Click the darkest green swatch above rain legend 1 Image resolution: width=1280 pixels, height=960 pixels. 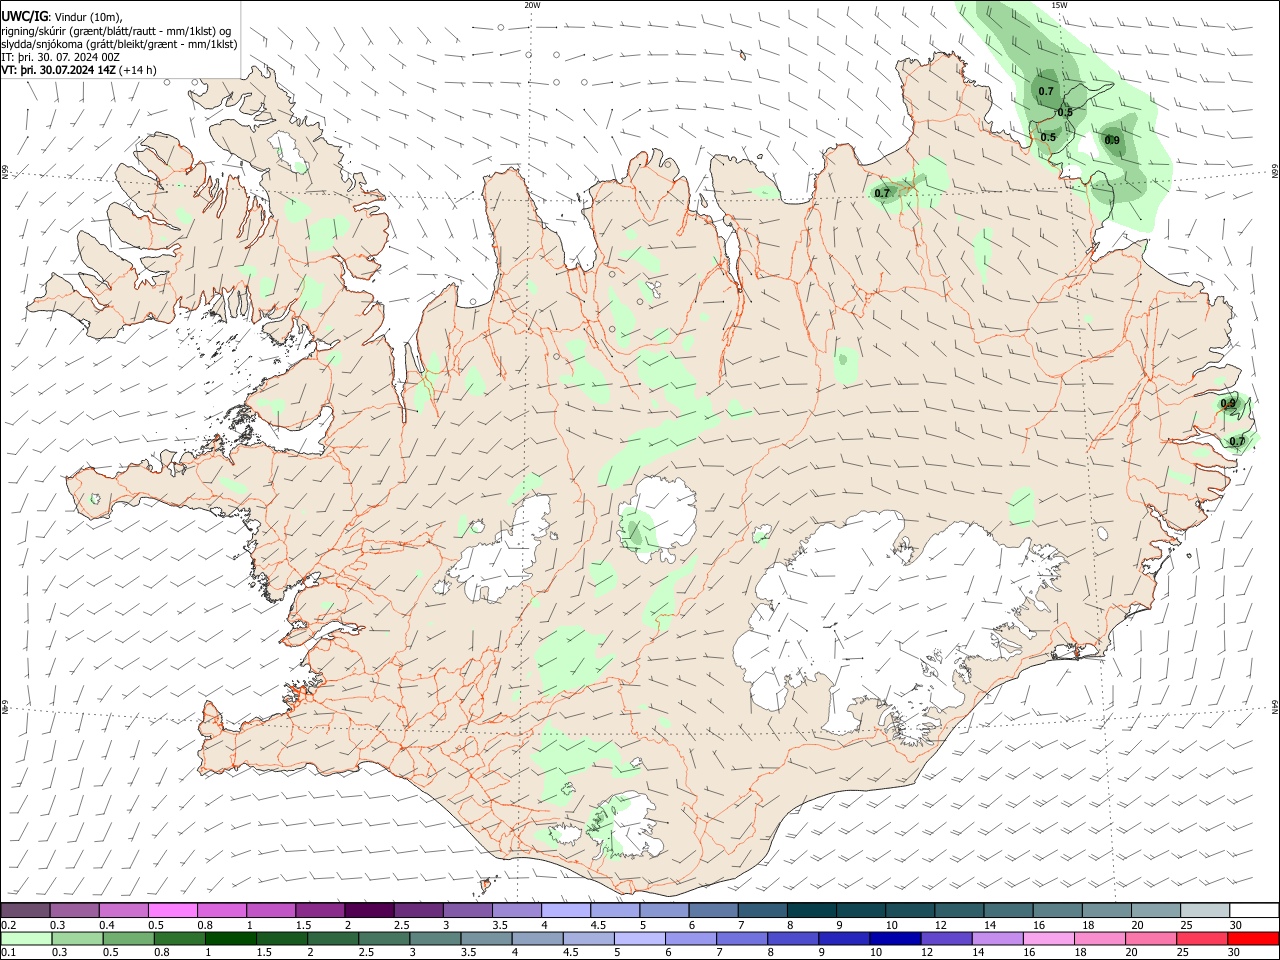tap(231, 939)
